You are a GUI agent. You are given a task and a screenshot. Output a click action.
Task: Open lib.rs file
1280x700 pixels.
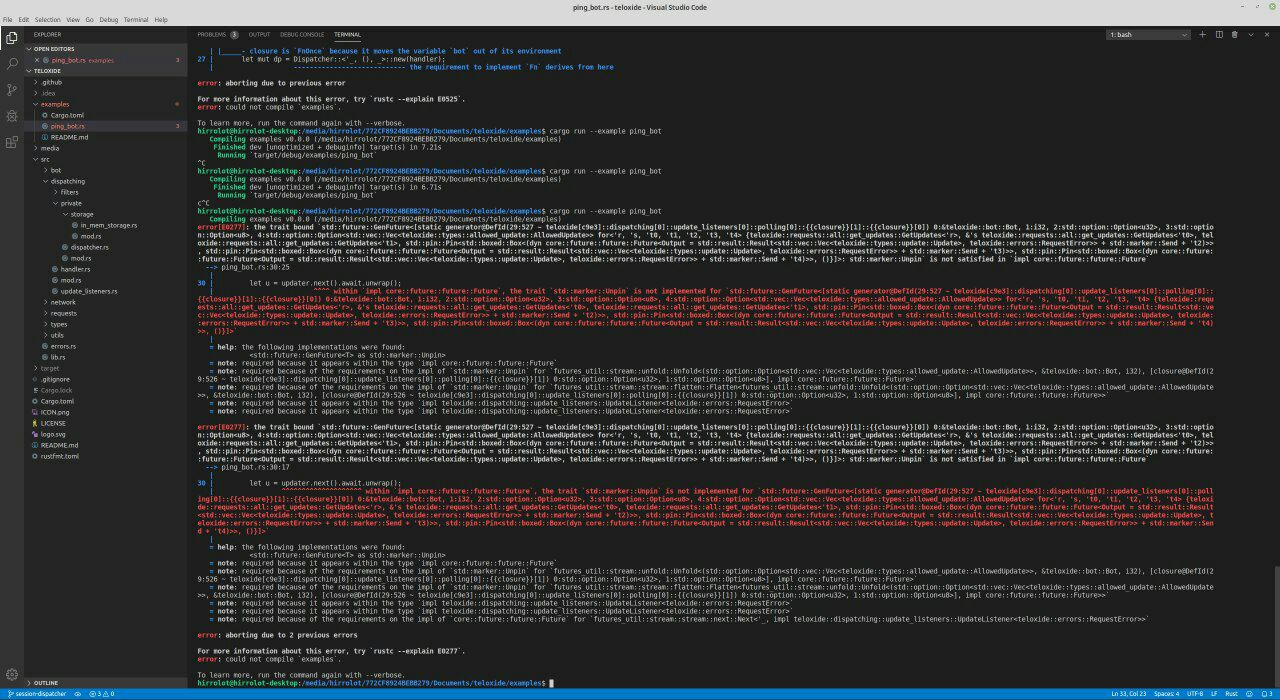tap(58, 357)
